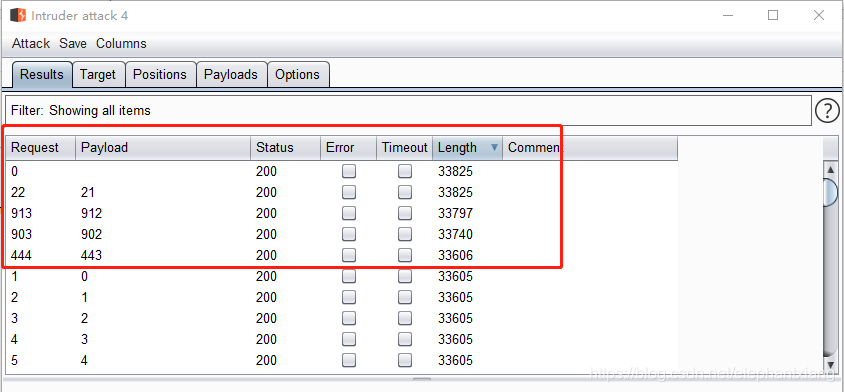Toggle Timeout checkbox for request 4
This screenshot has width=844, height=392.
coord(405,339)
